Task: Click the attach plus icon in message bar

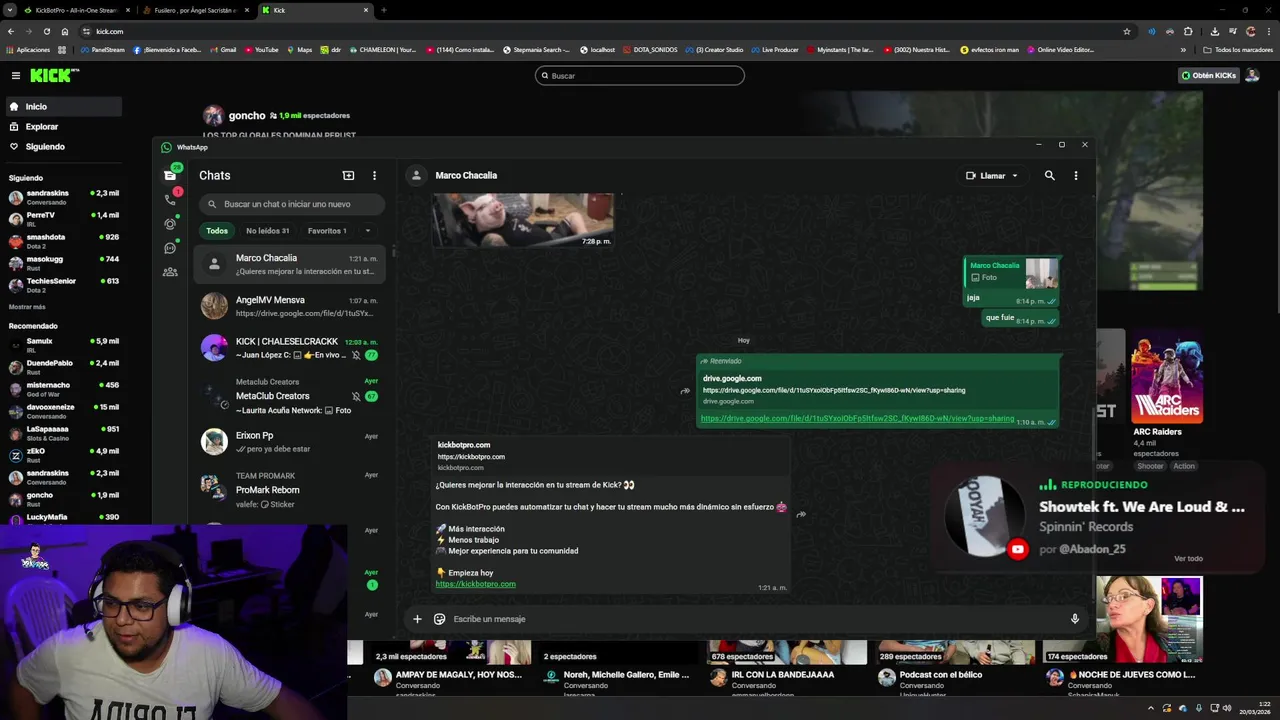Action: (417, 619)
